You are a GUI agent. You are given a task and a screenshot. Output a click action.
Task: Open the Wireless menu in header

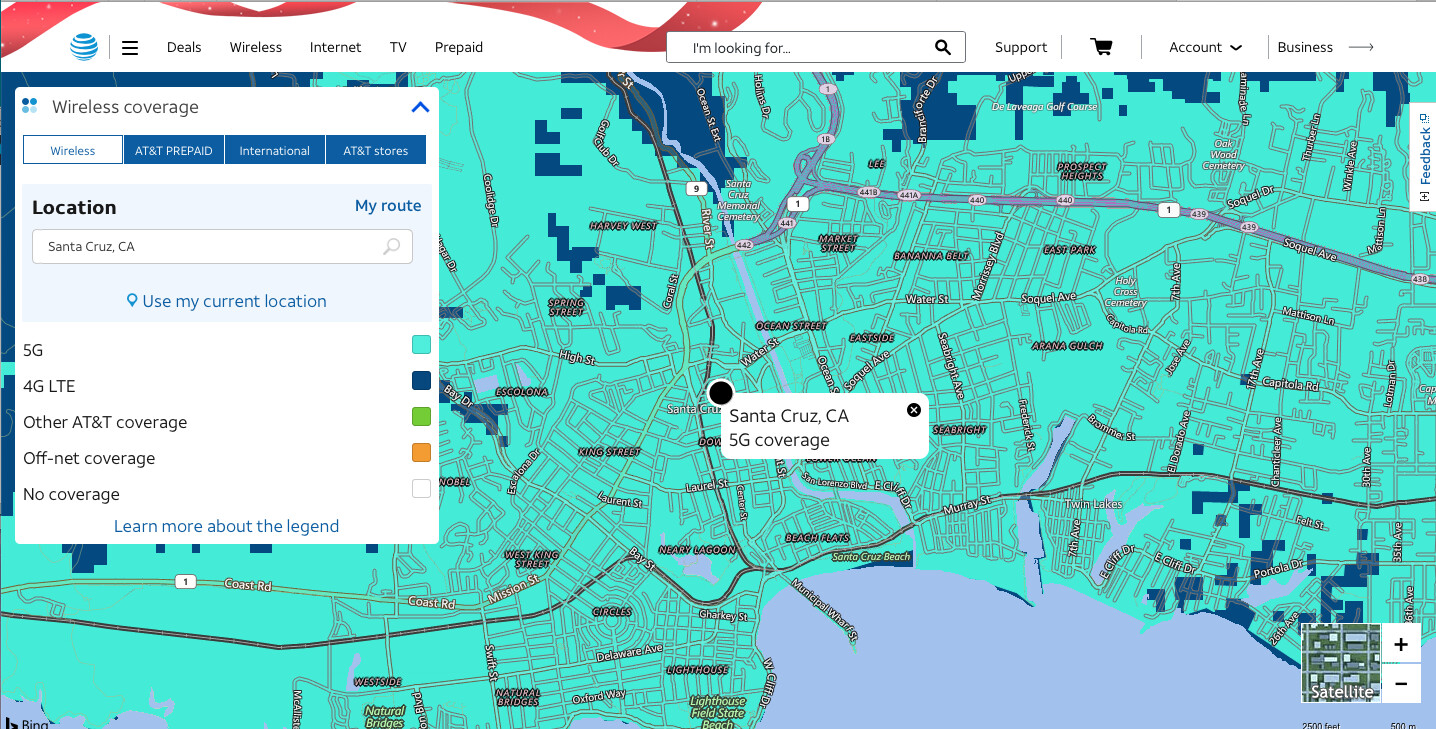tap(256, 47)
